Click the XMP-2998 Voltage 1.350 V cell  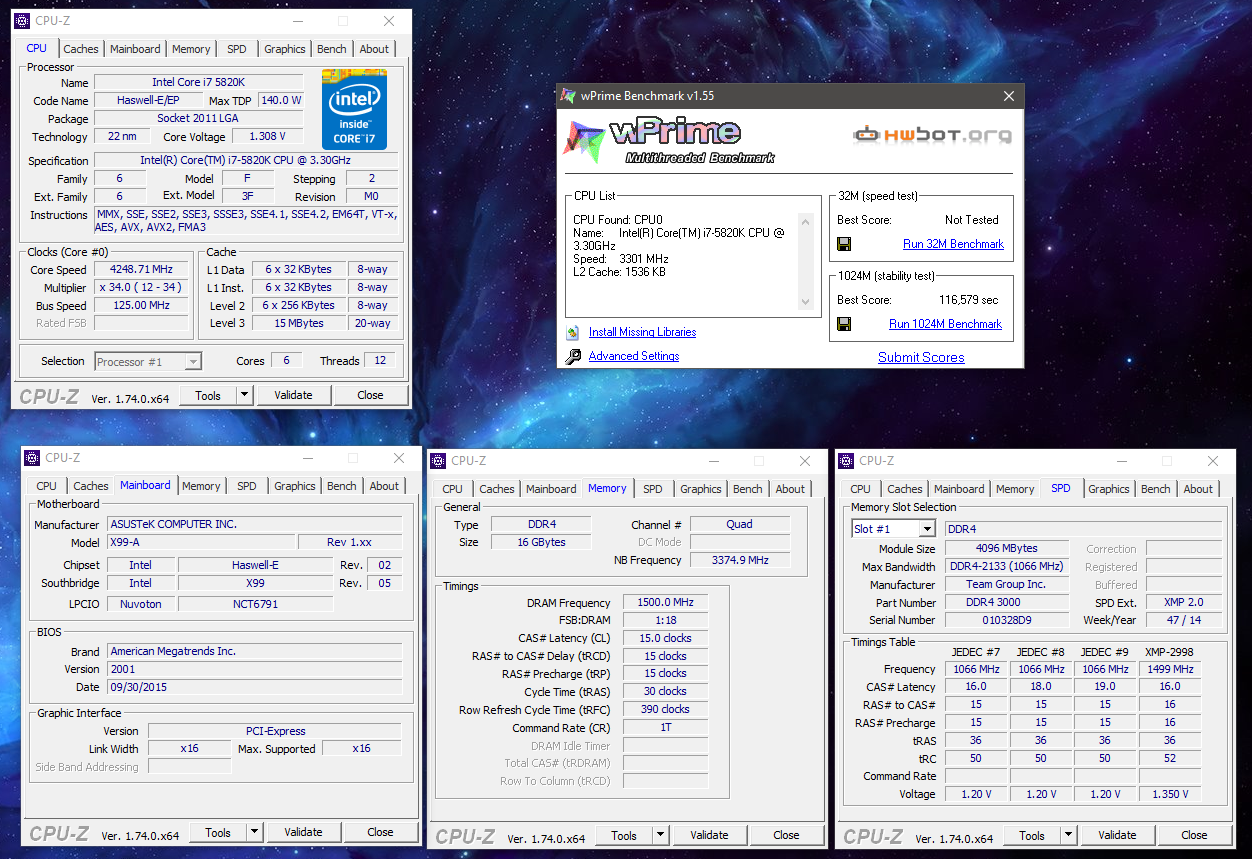tap(1170, 794)
